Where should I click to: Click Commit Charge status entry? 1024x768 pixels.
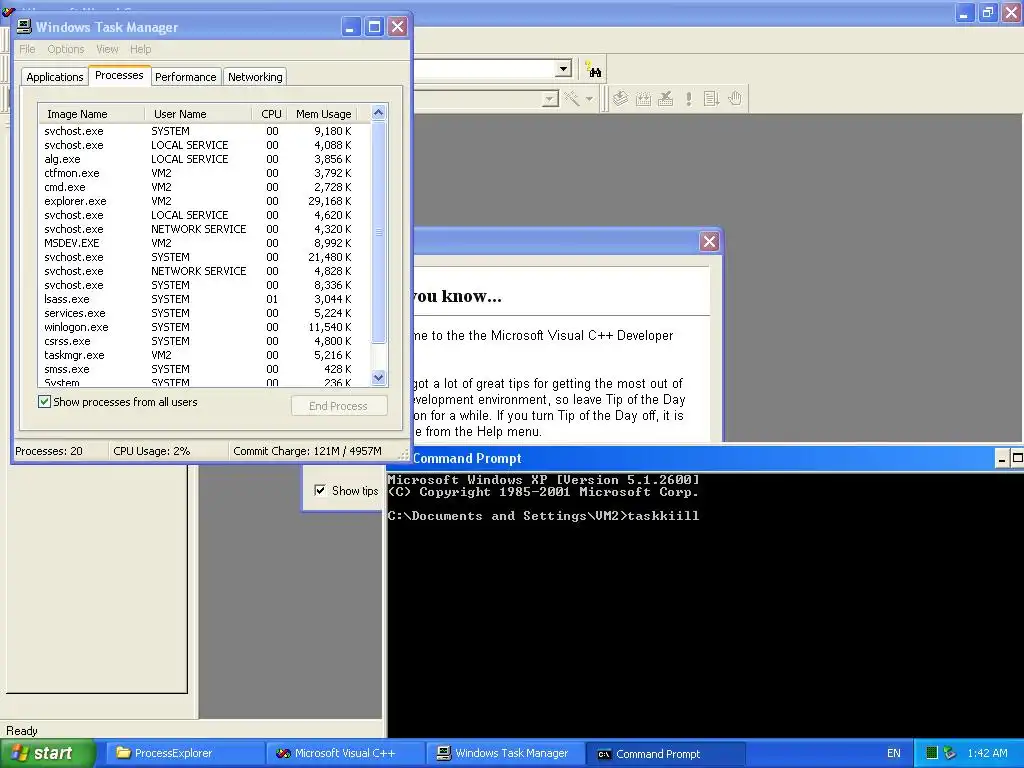(x=307, y=451)
